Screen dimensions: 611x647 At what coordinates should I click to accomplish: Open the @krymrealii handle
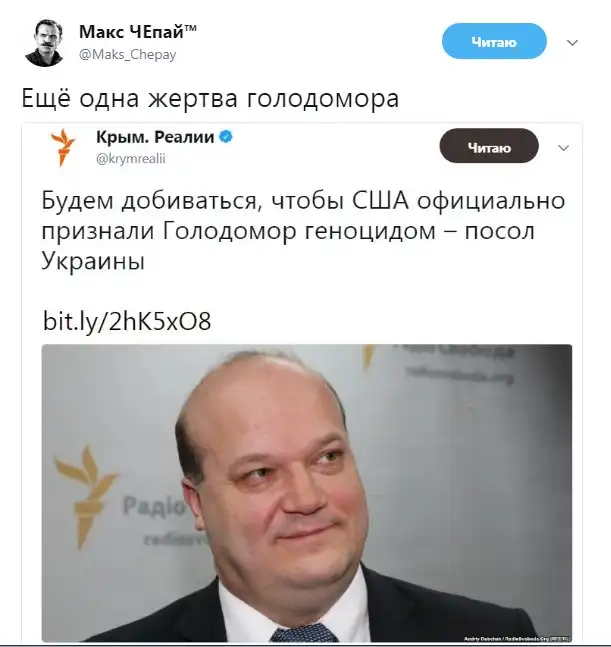[x=130, y=158]
